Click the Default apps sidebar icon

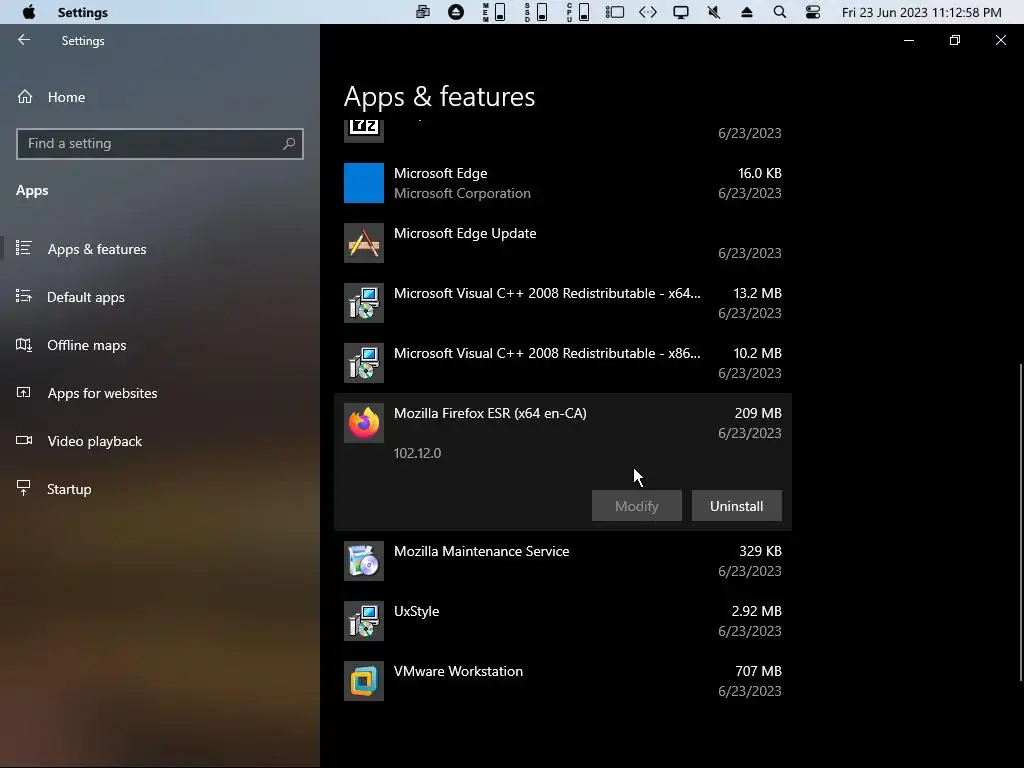24,296
